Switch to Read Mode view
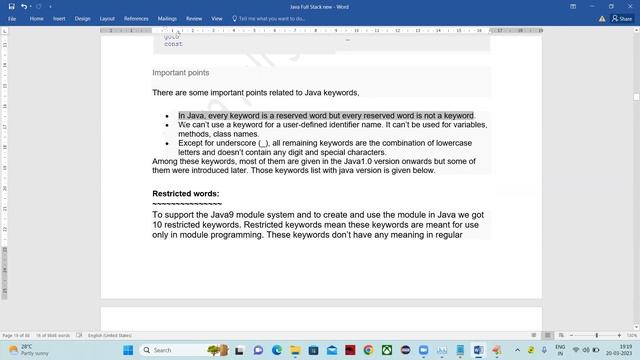The image size is (640, 360). click(x=534, y=336)
